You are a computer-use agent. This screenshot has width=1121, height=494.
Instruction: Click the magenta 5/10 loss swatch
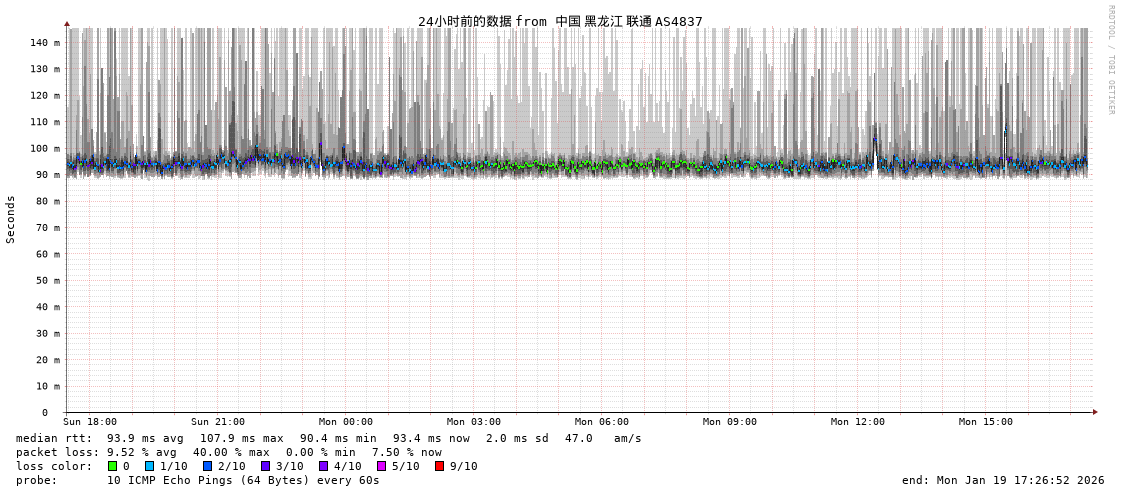click(x=381, y=466)
